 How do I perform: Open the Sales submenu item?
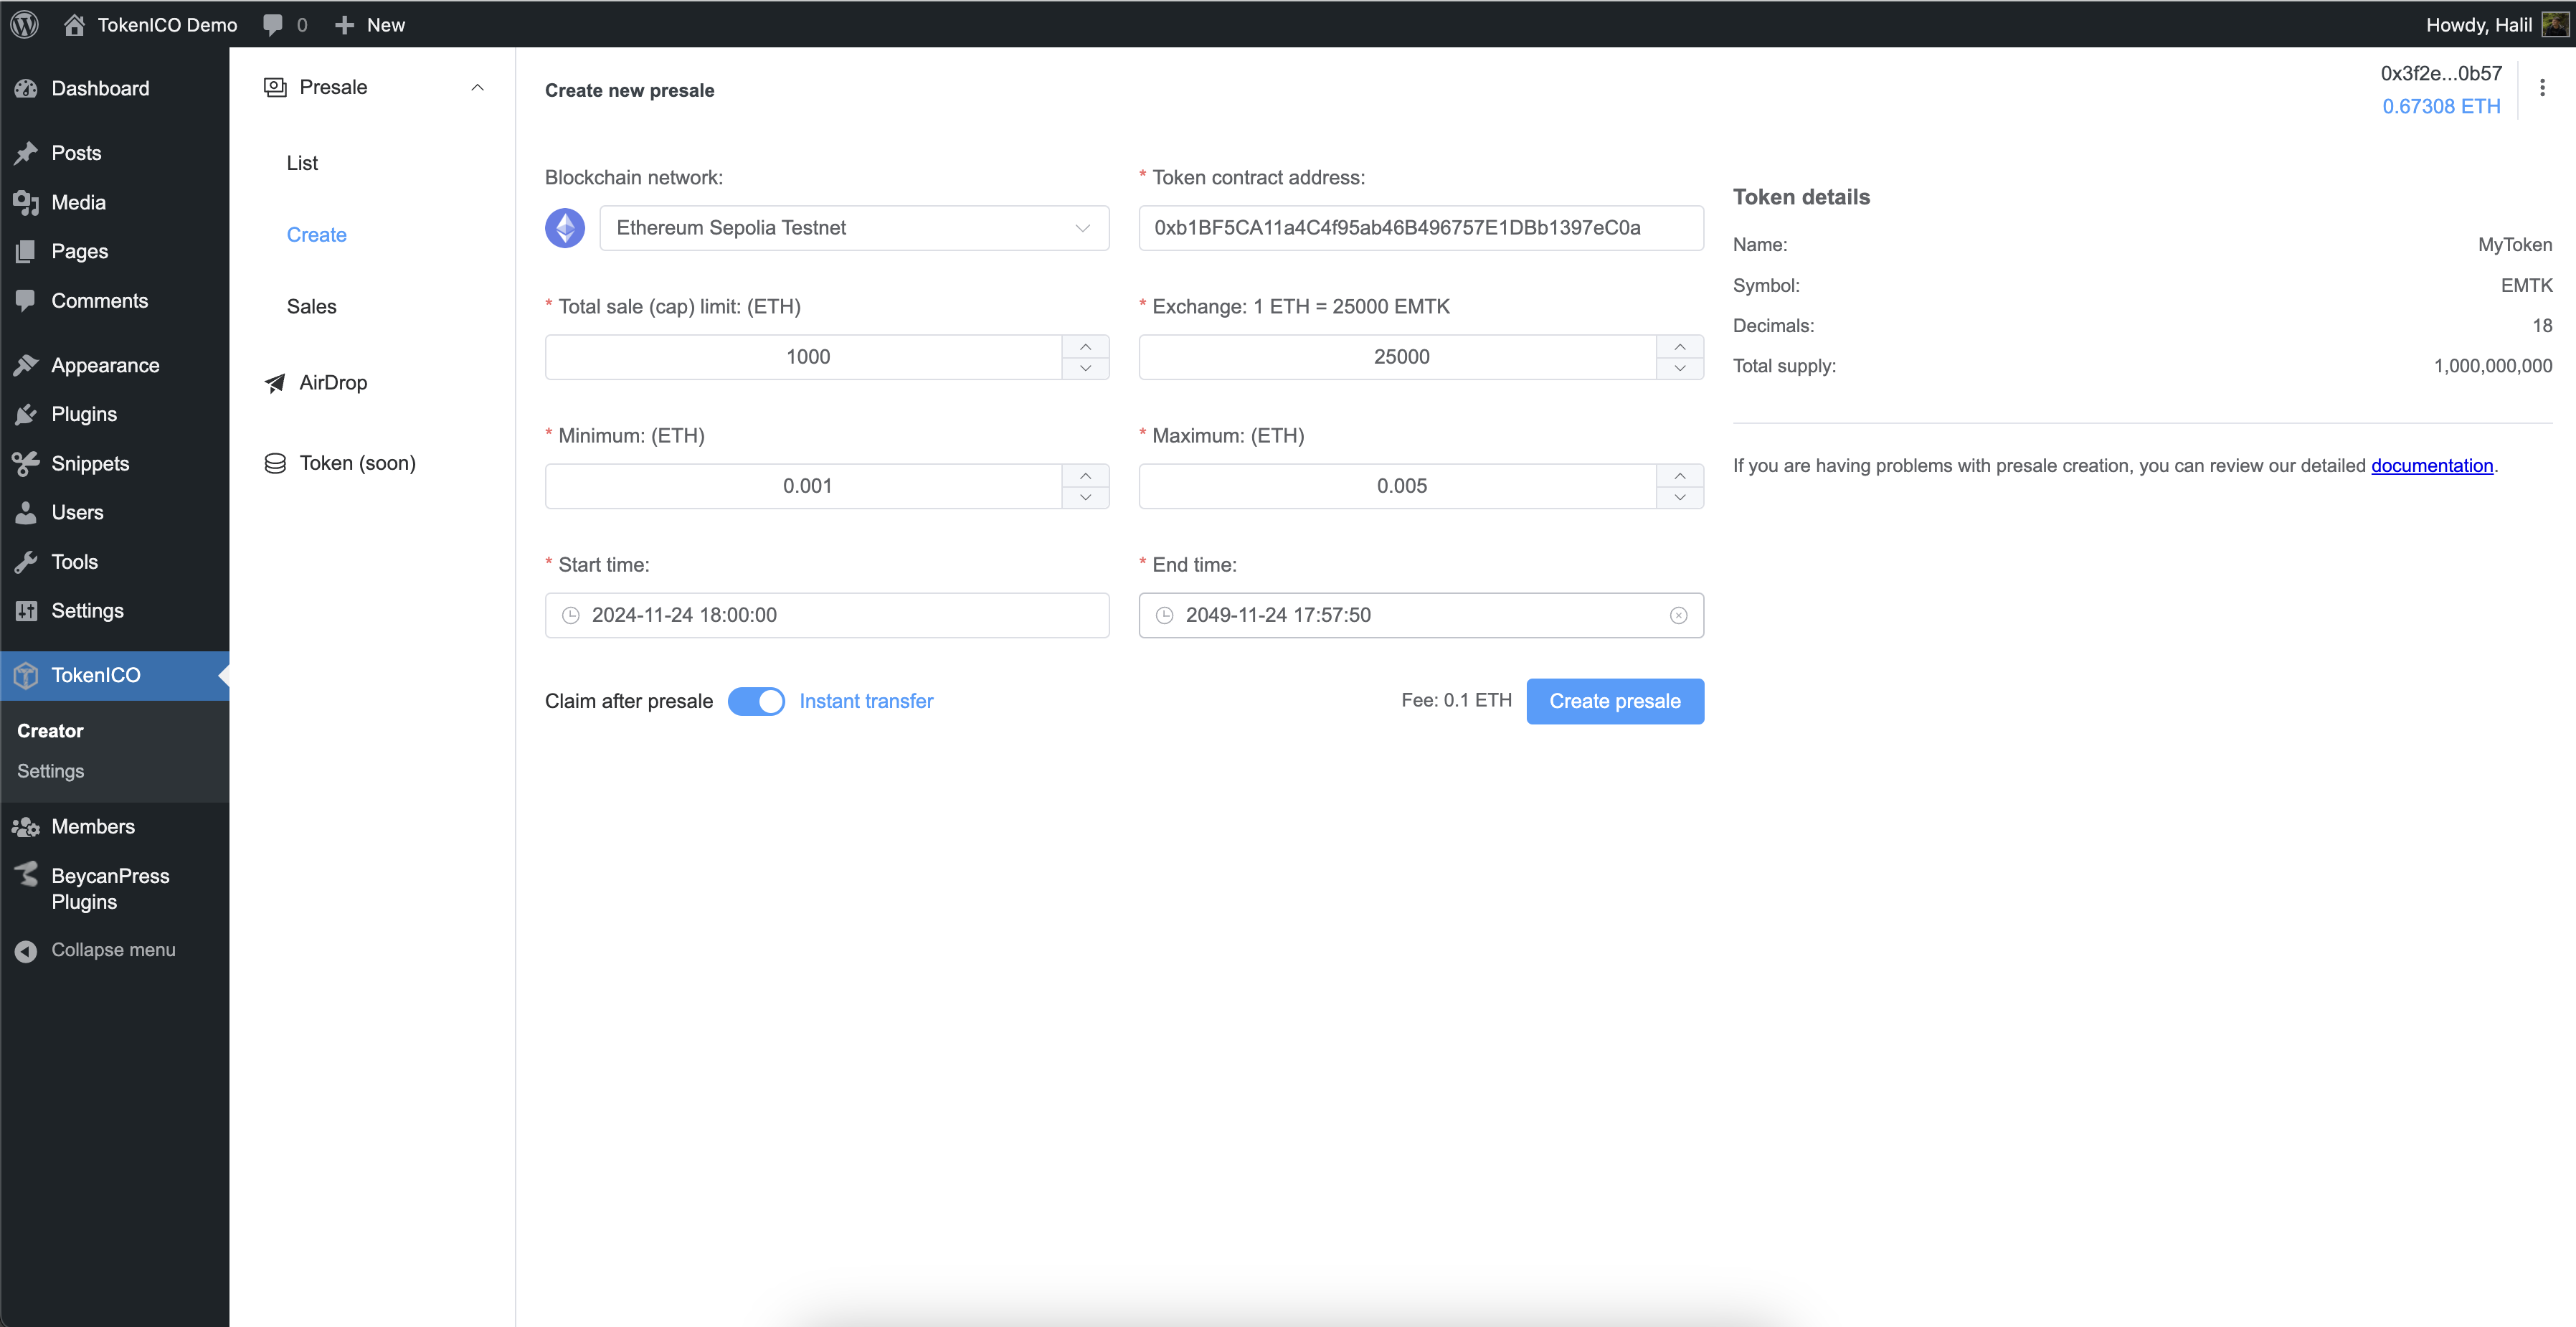click(x=312, y=306)
